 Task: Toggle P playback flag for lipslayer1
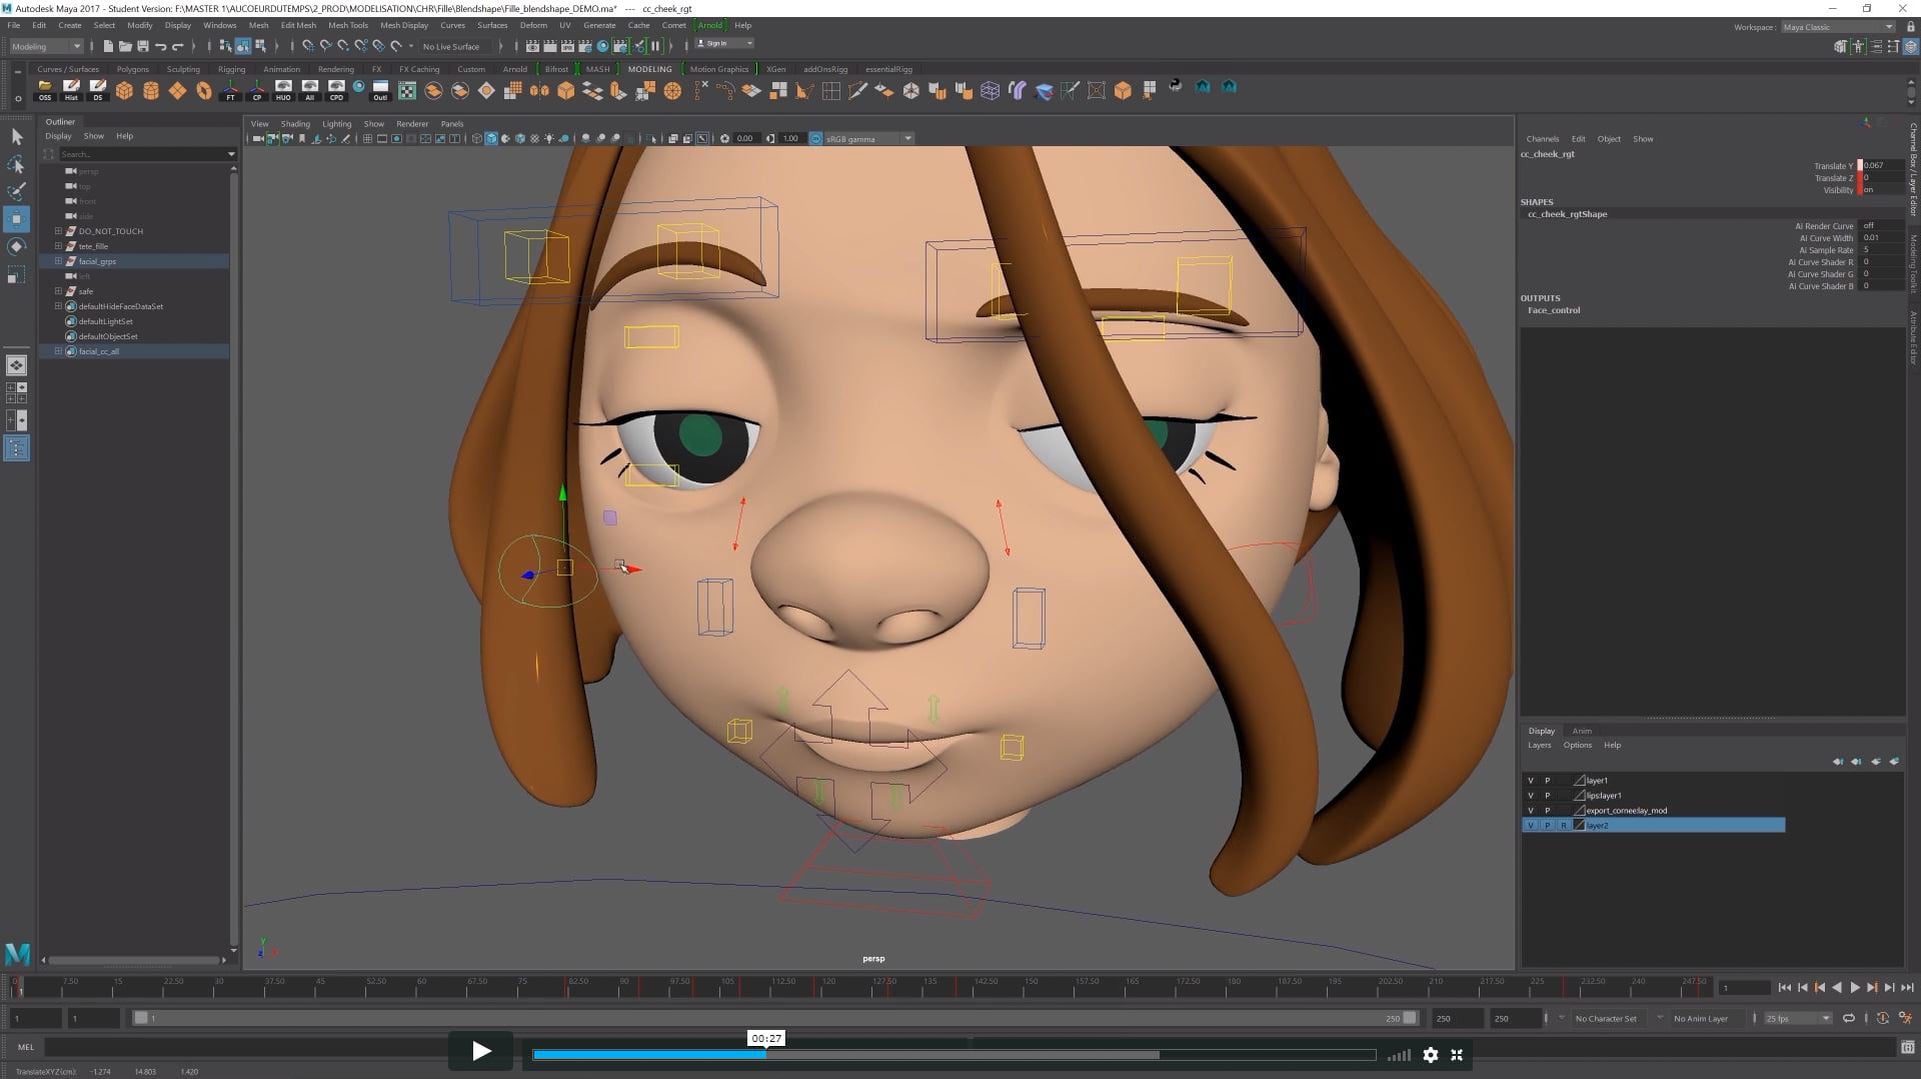click(x=1547, y=795)
